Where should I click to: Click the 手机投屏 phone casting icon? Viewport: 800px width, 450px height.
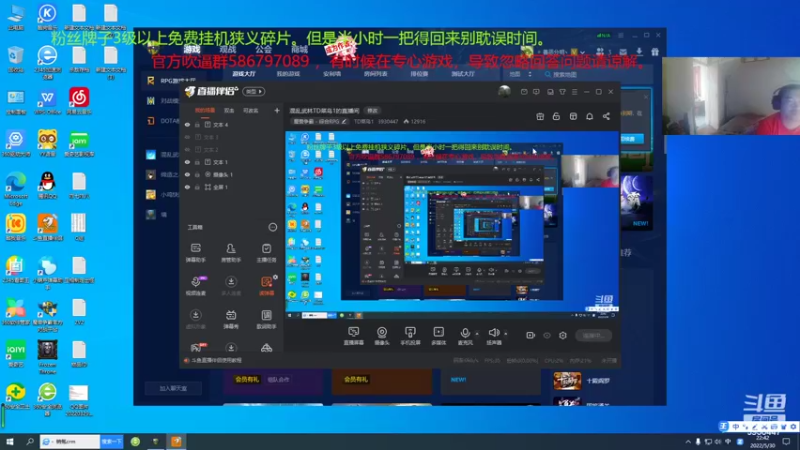point(410,332)
